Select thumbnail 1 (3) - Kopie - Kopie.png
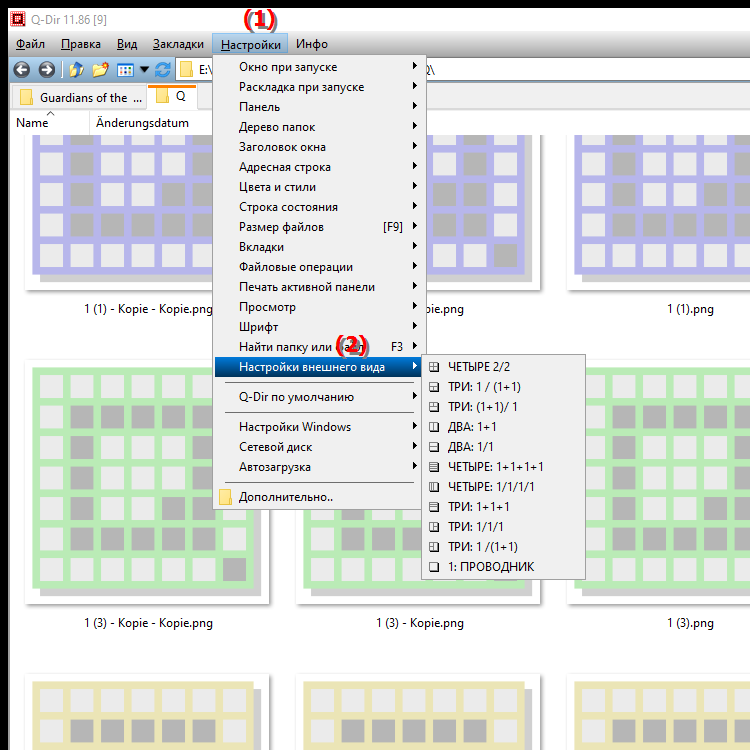 pos(147,495)
